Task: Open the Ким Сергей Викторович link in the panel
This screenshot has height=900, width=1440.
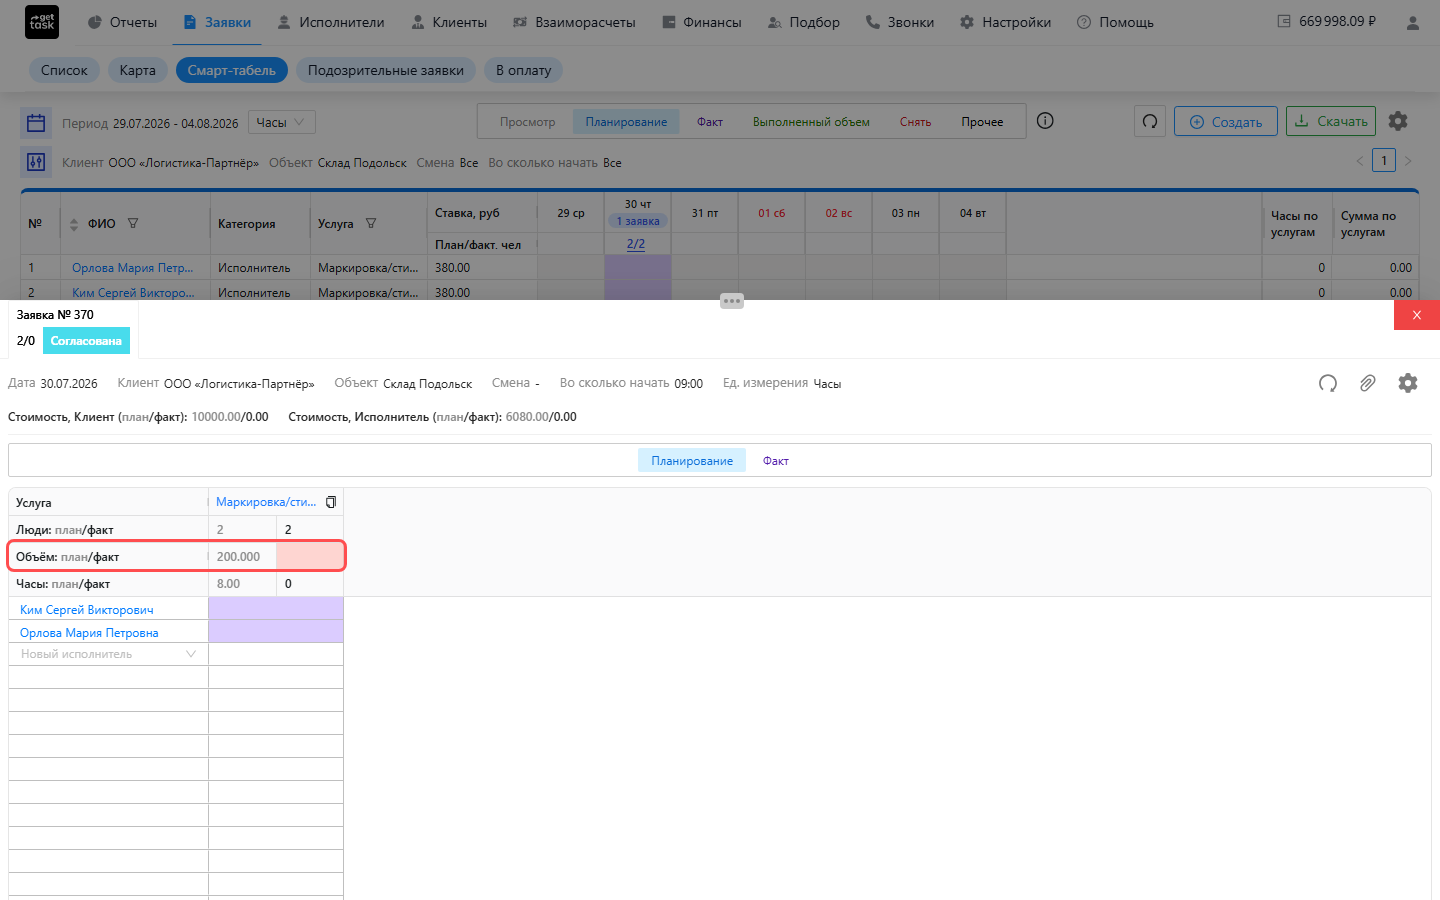Action: tap(87, 610)
